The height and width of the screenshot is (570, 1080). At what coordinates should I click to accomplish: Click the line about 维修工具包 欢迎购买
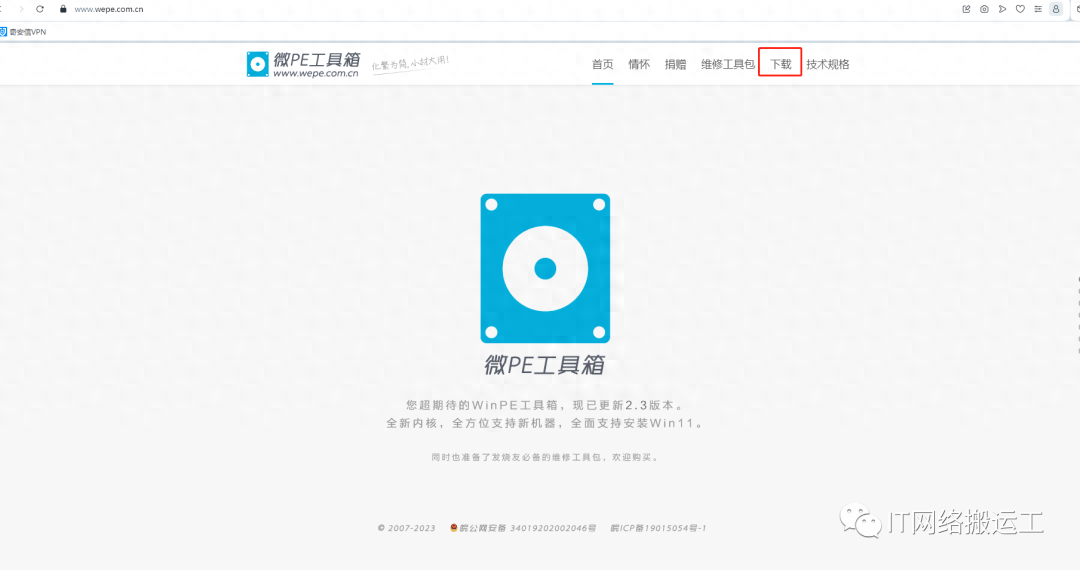click(545, 457)
